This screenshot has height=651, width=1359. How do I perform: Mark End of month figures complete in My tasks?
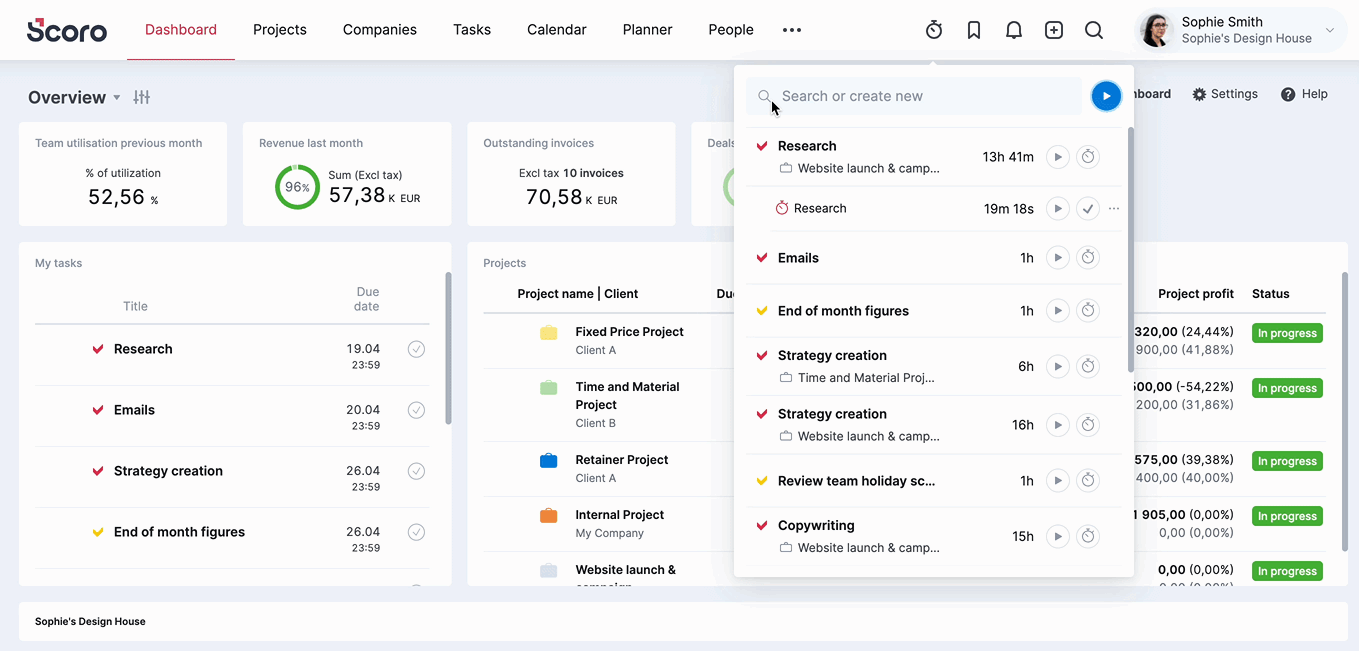coord(416,532)
